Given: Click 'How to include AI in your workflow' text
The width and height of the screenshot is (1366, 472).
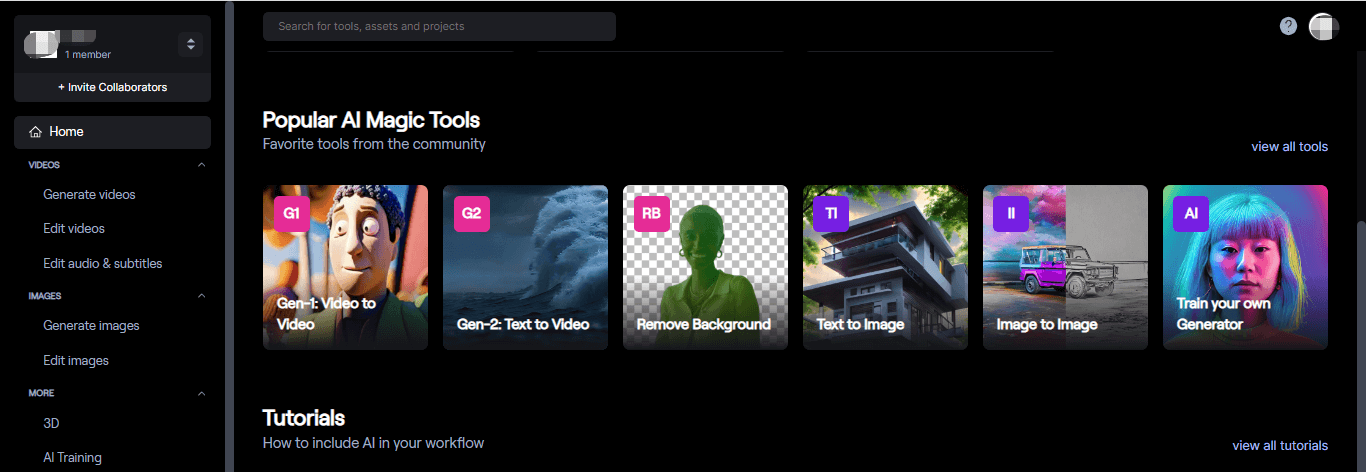Looking at the screenshot, I should pos(373,443).
